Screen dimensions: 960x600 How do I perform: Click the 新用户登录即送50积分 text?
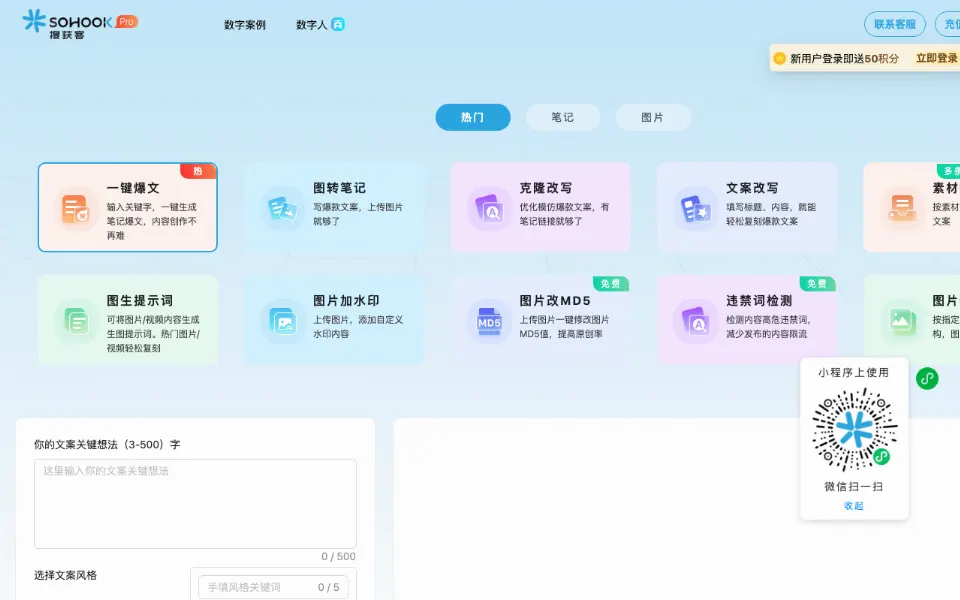point(844,58)
